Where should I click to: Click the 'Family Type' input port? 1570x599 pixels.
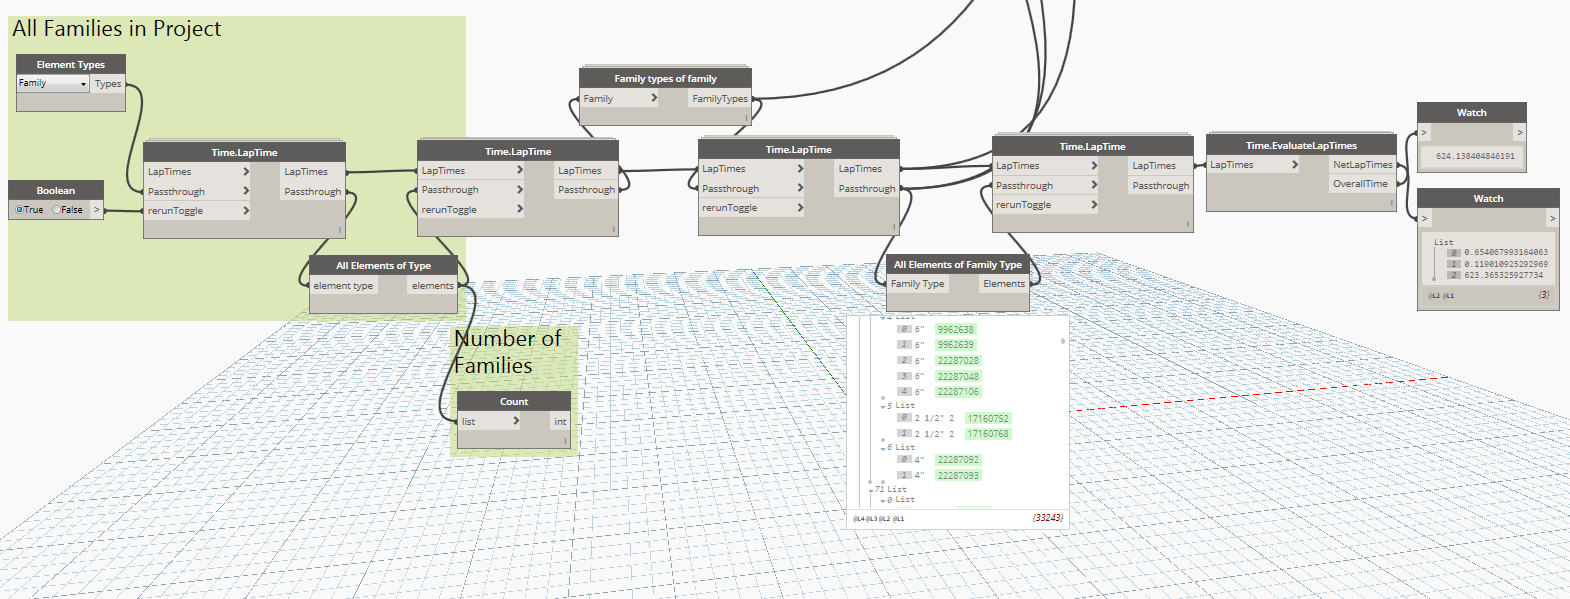[x=918, y=284]
